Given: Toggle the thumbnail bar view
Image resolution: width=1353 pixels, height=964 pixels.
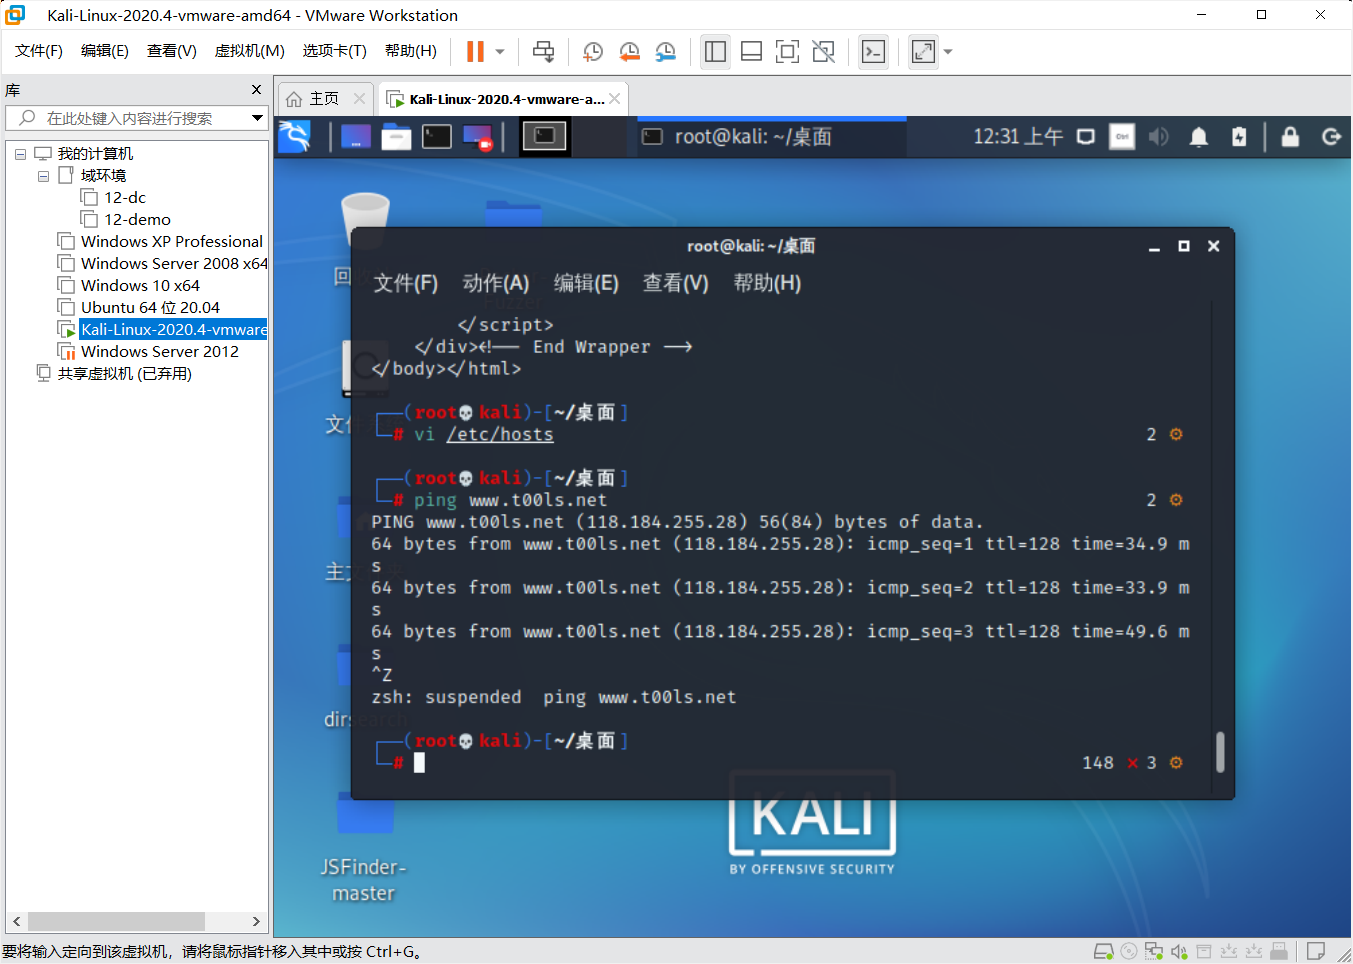Looking at the screenshot, I should (751, 51).
